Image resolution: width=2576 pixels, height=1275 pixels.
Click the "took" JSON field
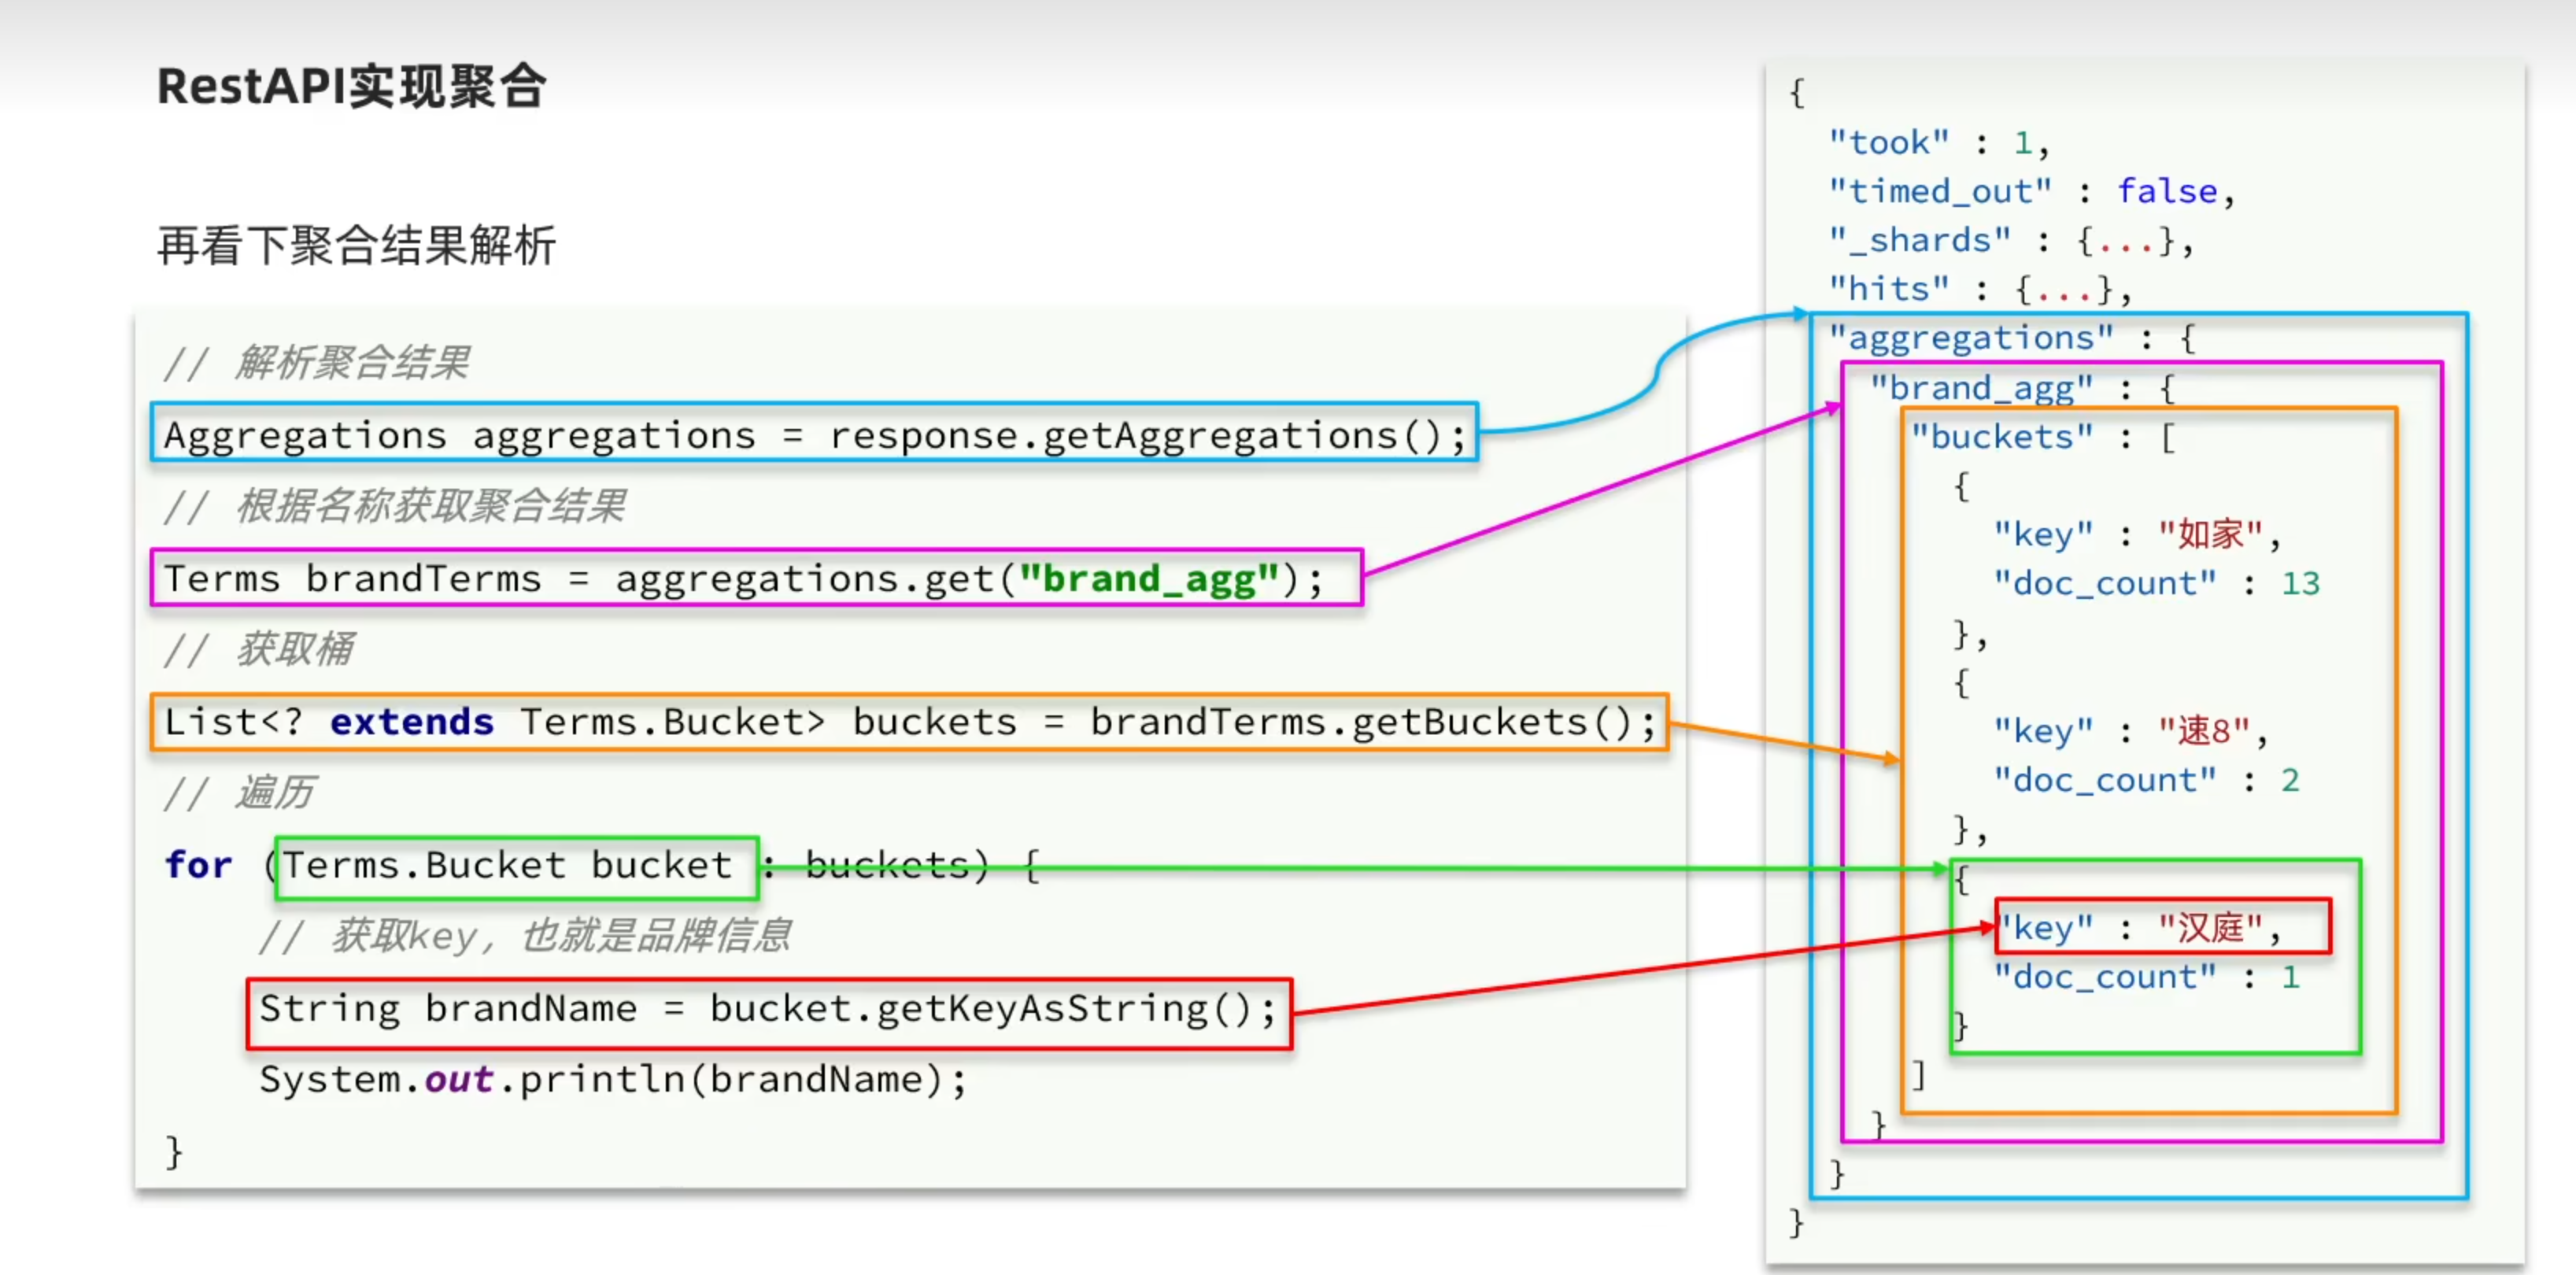pos(1888,143)
